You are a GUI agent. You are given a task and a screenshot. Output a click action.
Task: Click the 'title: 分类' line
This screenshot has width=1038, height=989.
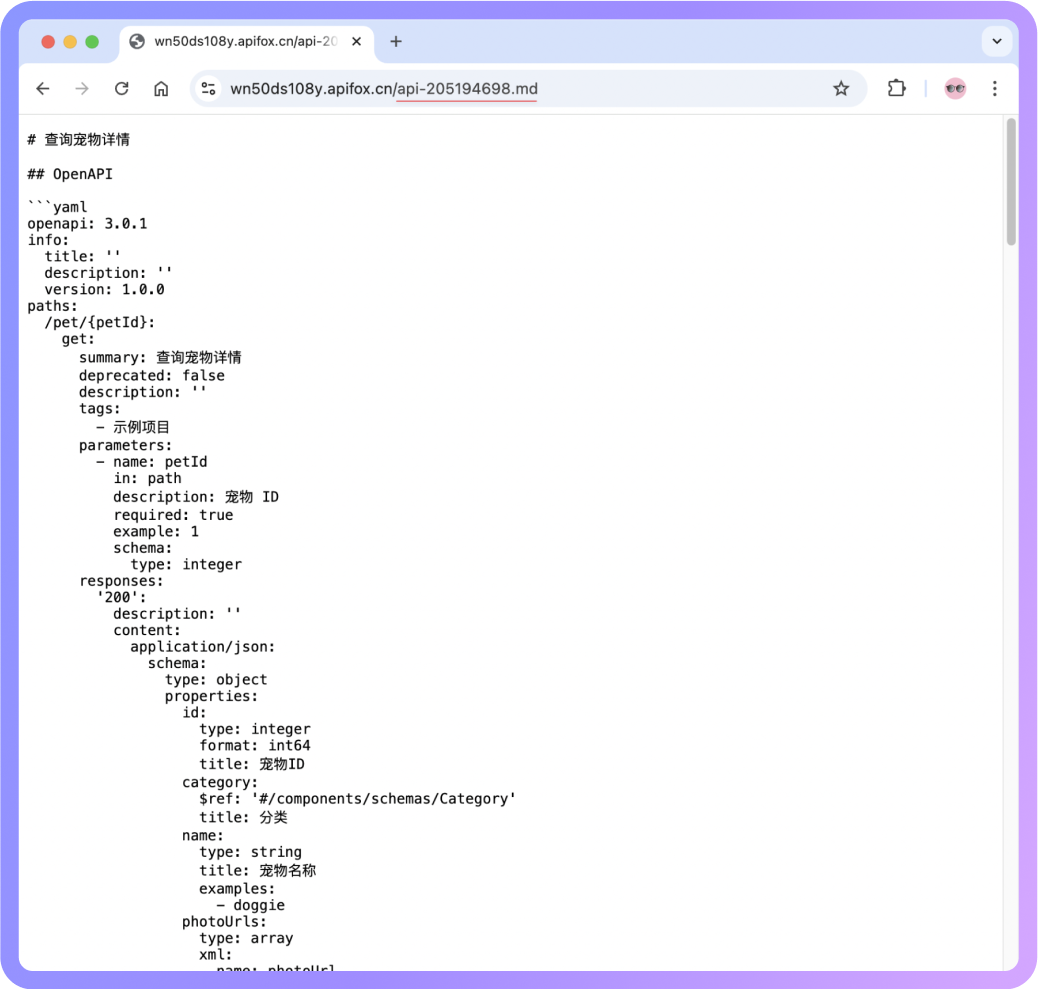244,818
